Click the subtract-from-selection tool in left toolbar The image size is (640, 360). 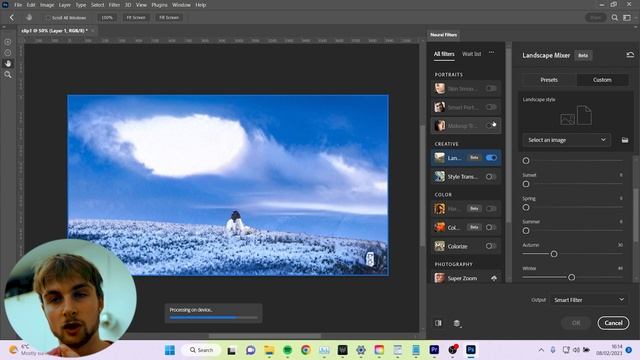[x=8, y=53]
